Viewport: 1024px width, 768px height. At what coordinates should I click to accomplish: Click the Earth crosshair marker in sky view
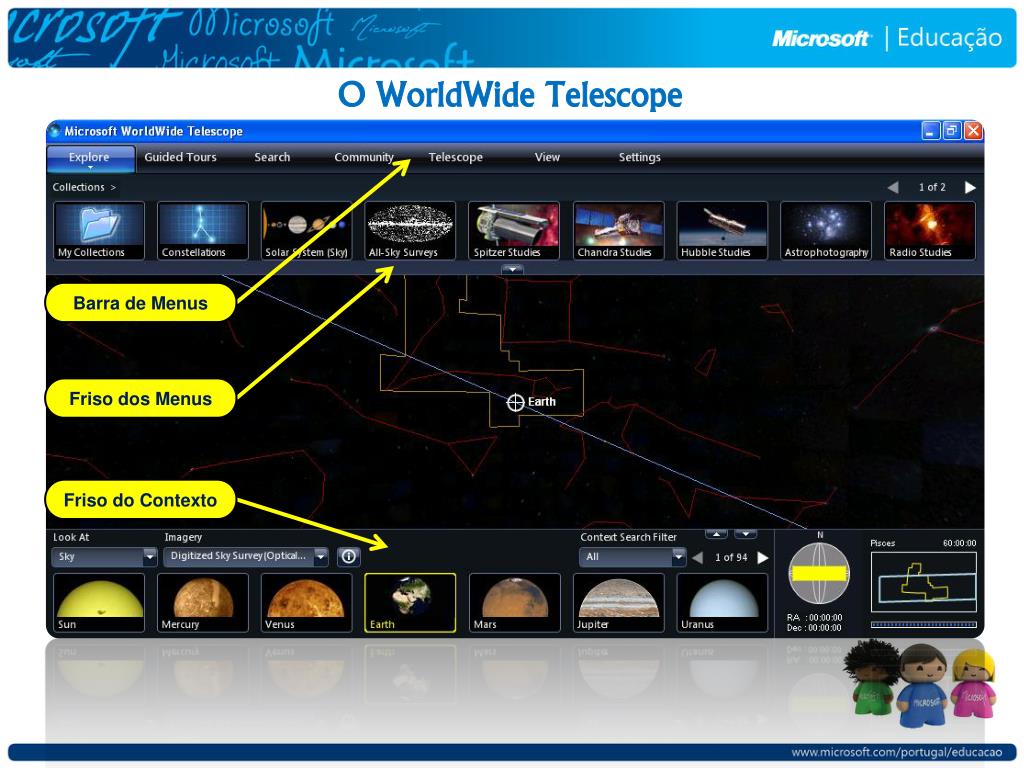515,402
